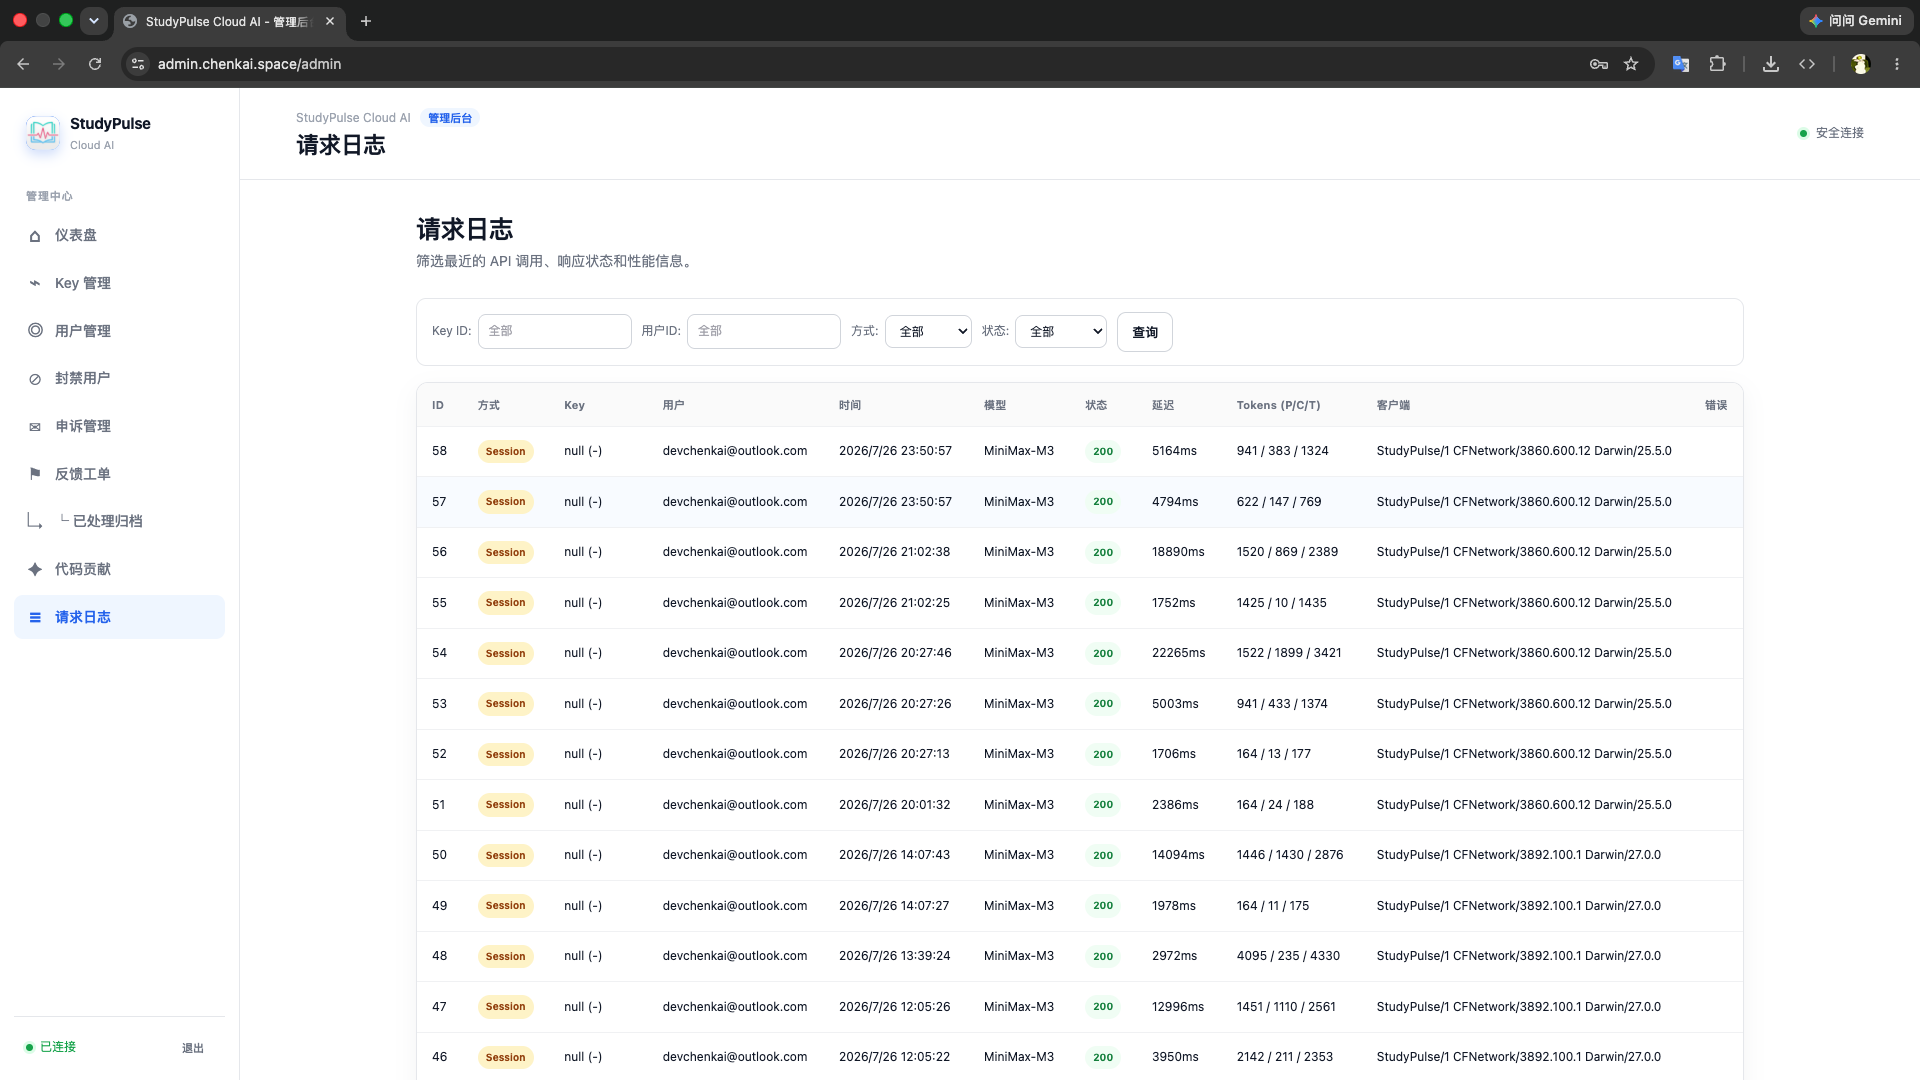Screen dimensions: 1920x1080
Task: Open 封禁用户 in the sidebar
Action: coord(119,379)
